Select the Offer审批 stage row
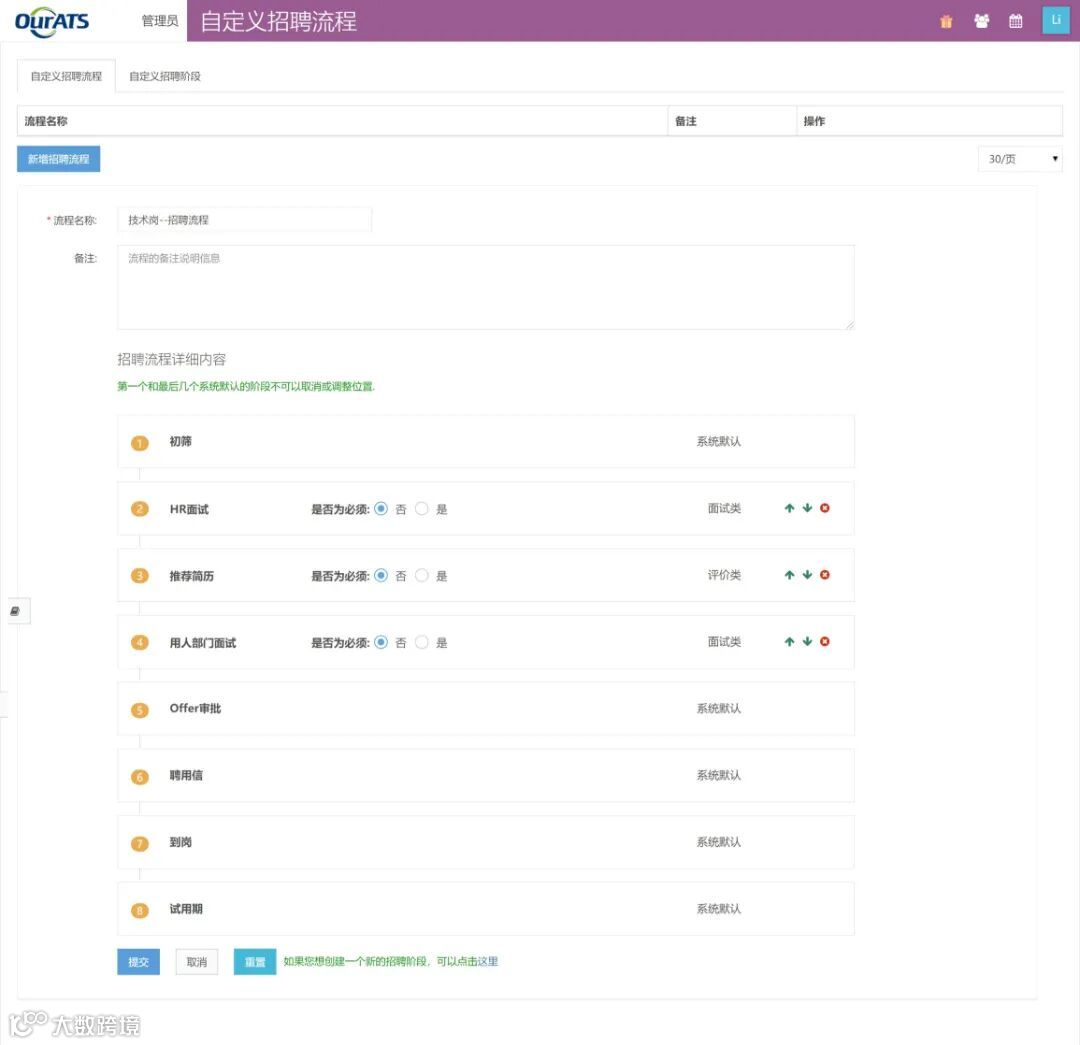The image size is (1080, 1045). pyautogui.click(x=486, y=709)
